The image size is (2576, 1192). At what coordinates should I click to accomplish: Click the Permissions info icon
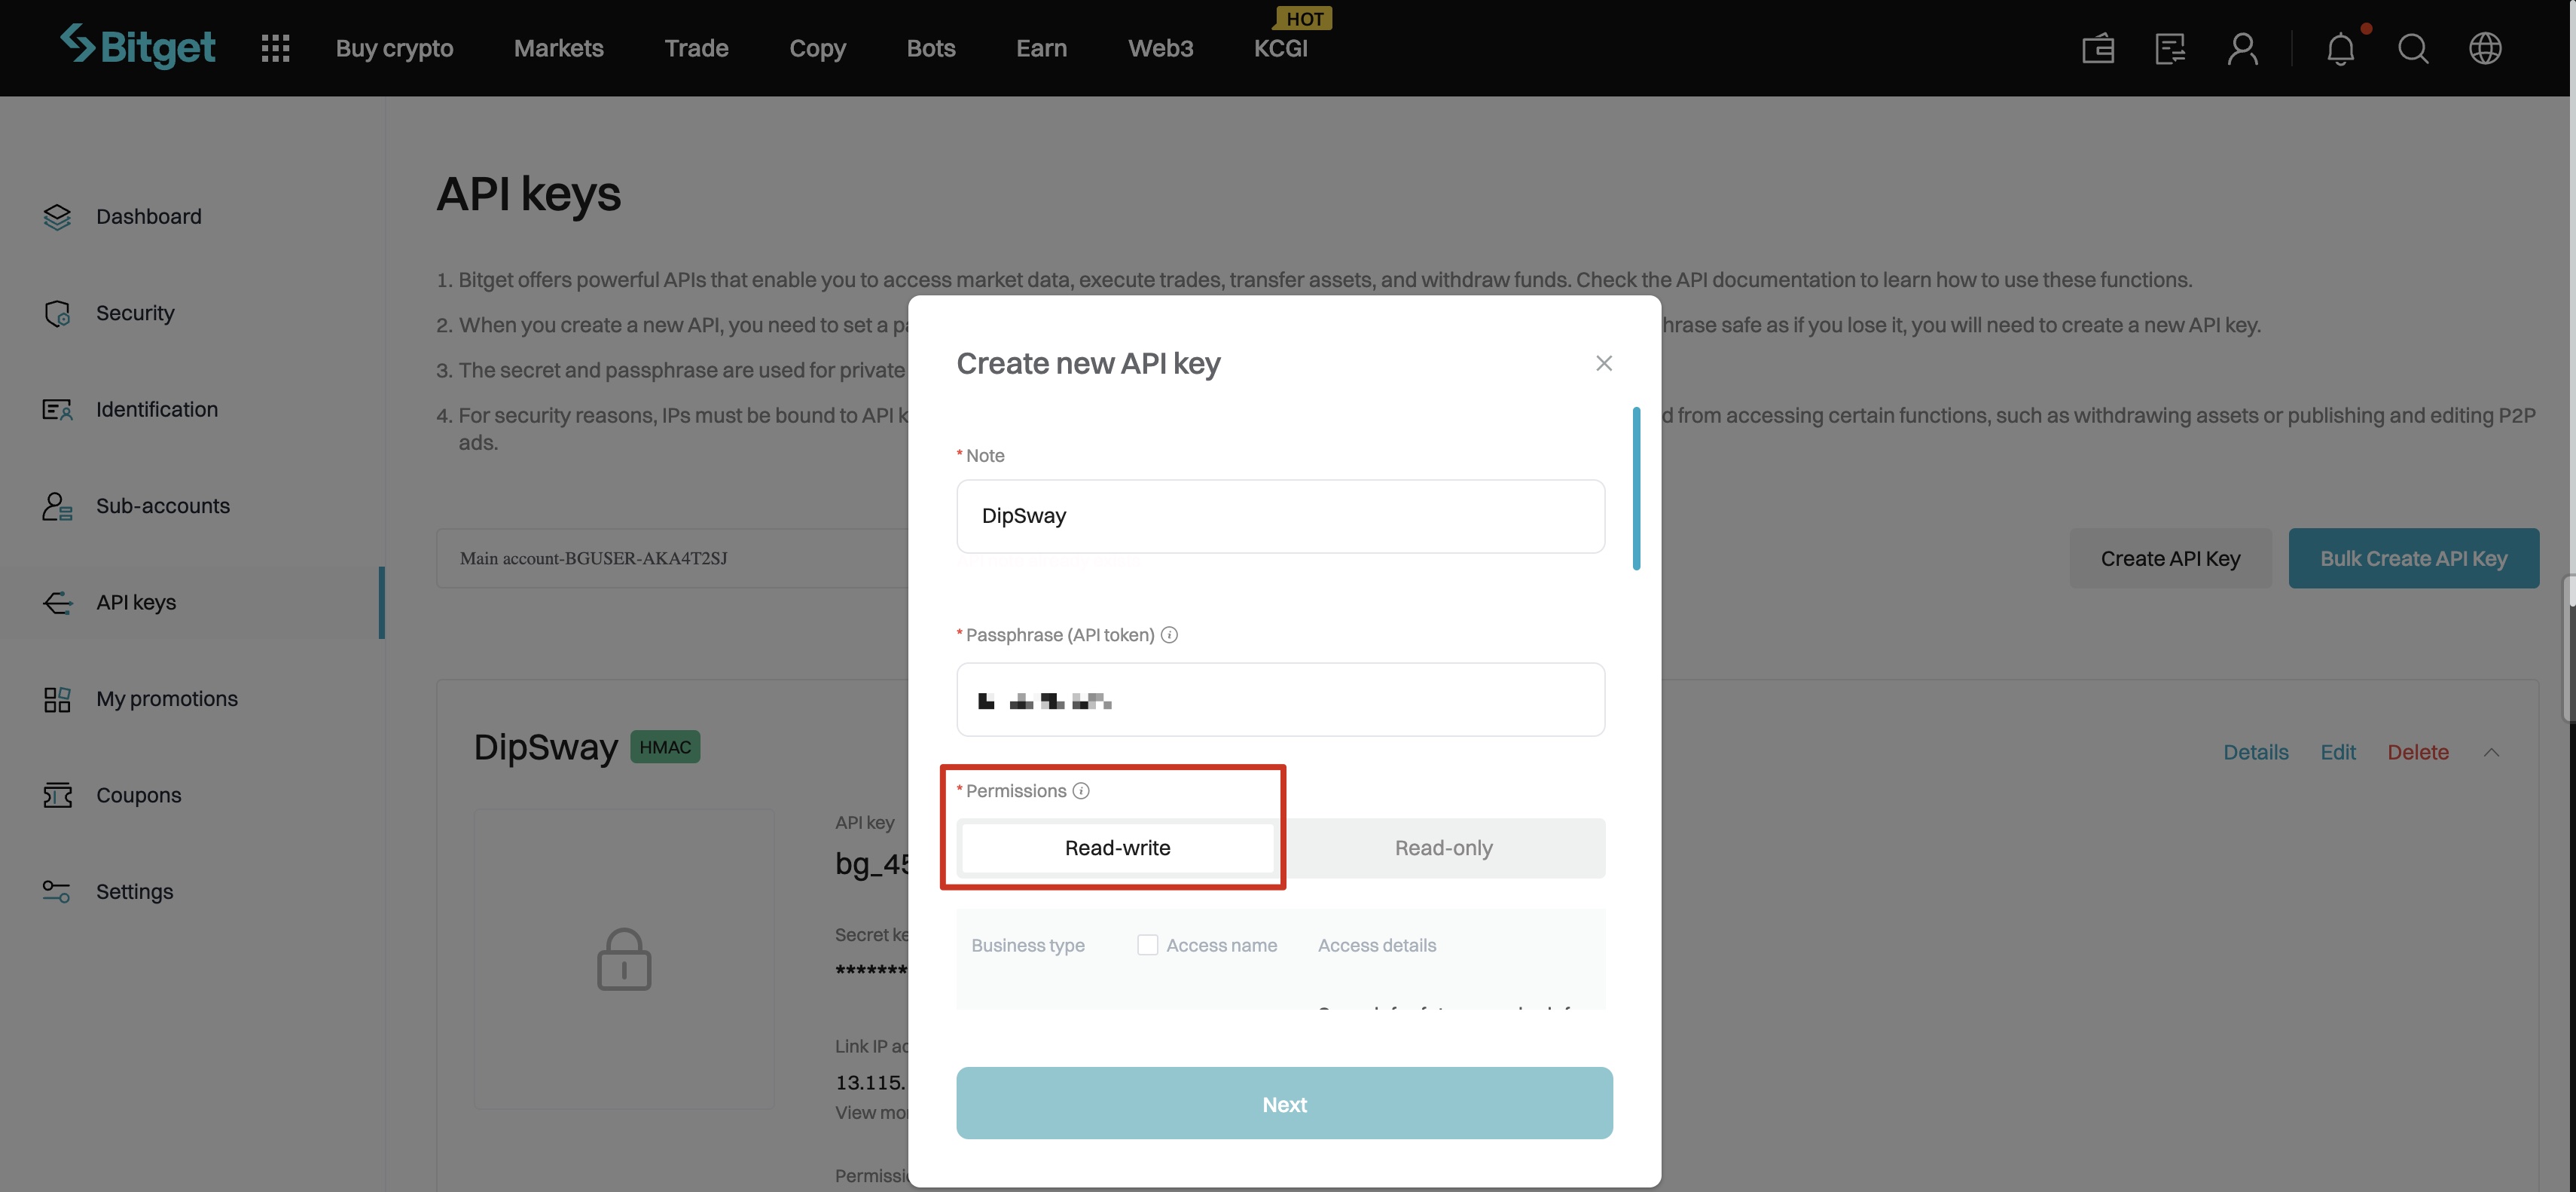coord(1081,791)
